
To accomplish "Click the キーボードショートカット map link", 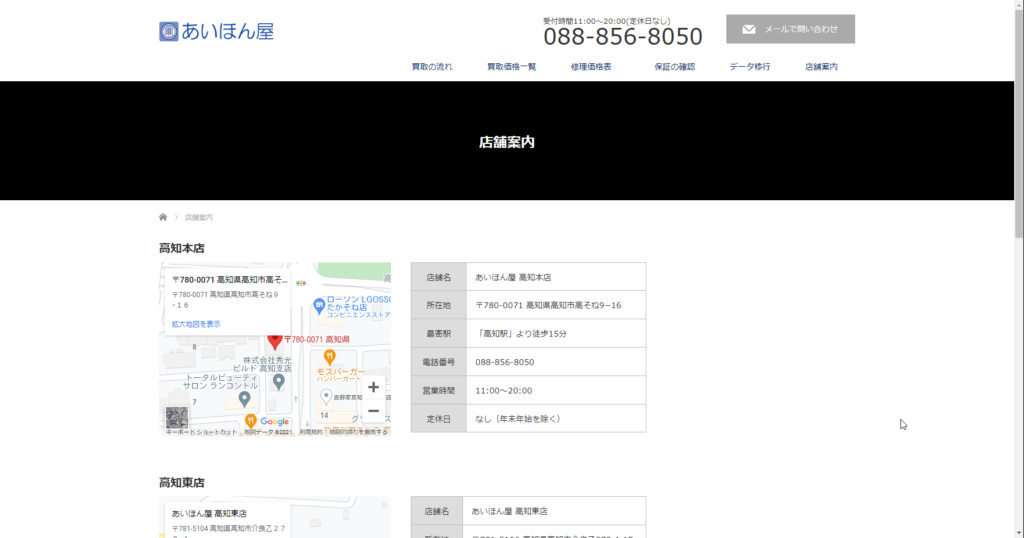I will [201, 432].
